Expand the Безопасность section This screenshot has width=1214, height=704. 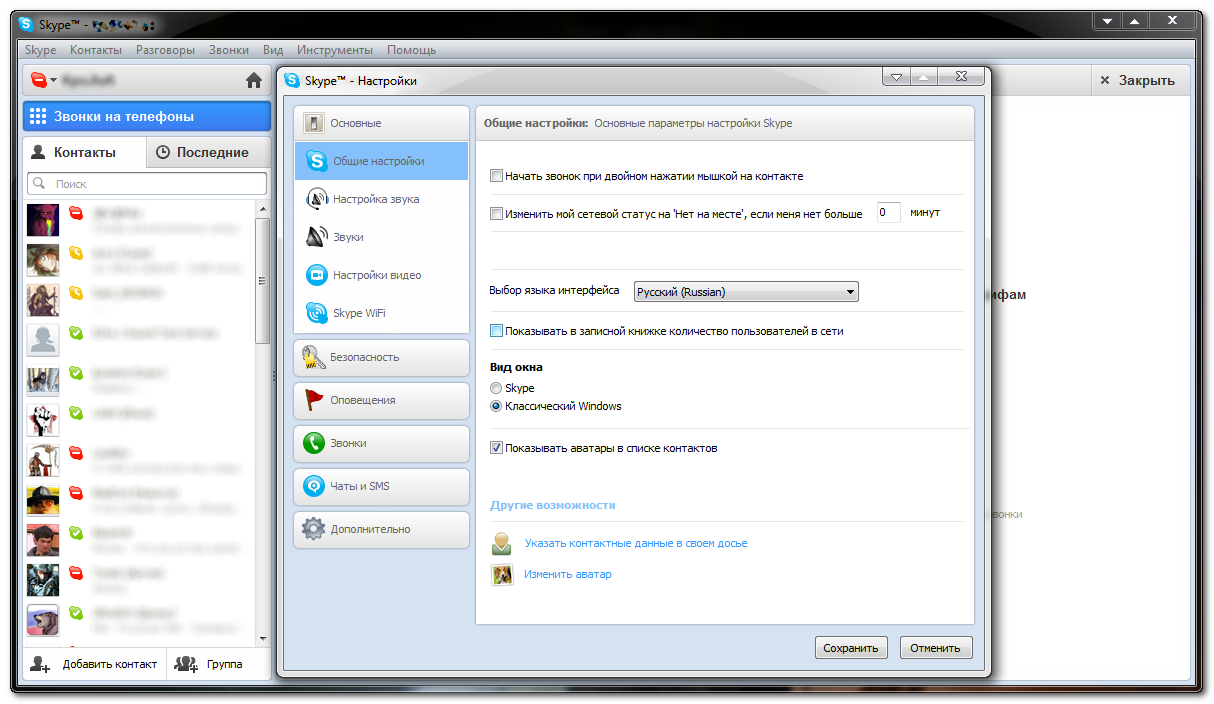(381, 357)
